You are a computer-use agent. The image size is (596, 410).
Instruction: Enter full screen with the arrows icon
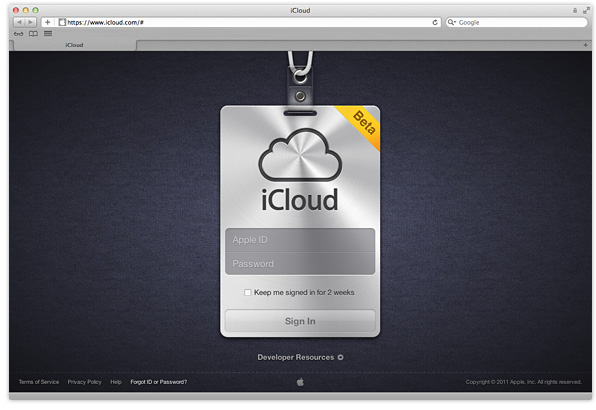pyautogui.click(x=586, y=10)
